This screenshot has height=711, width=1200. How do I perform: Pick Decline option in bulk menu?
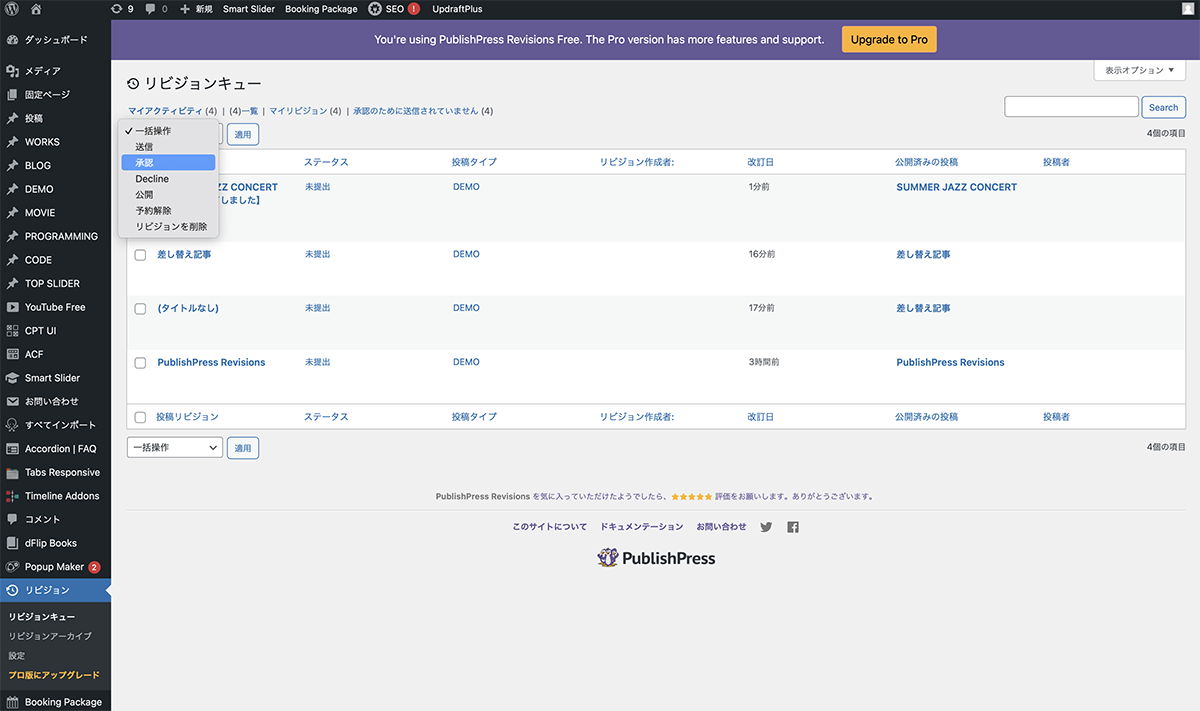(x=152, y=179)
